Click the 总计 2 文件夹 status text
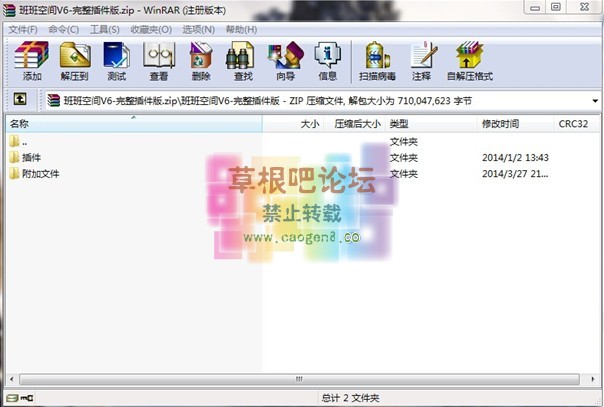Screen dimensions: 604x407 350,398
